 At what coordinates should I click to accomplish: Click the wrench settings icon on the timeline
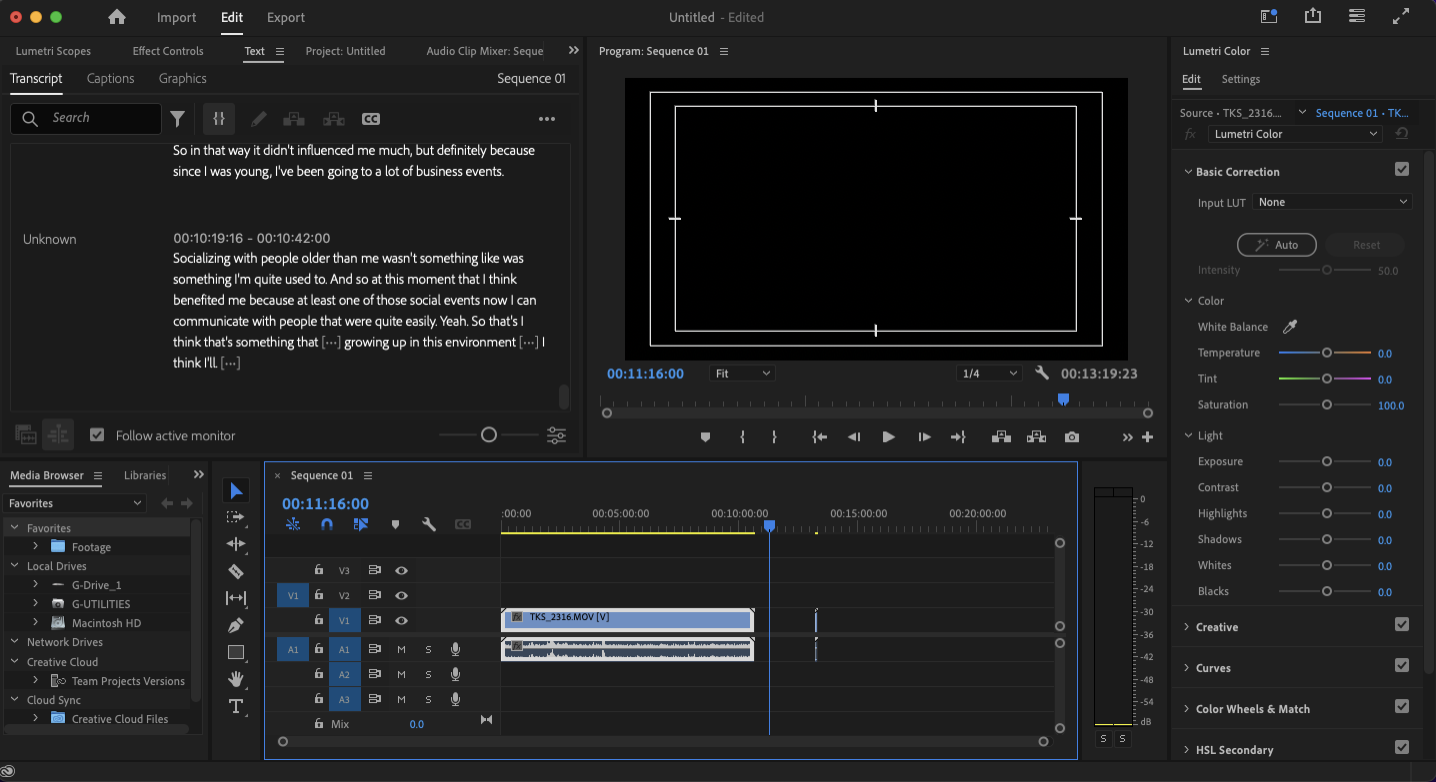(x=428, y=523)
